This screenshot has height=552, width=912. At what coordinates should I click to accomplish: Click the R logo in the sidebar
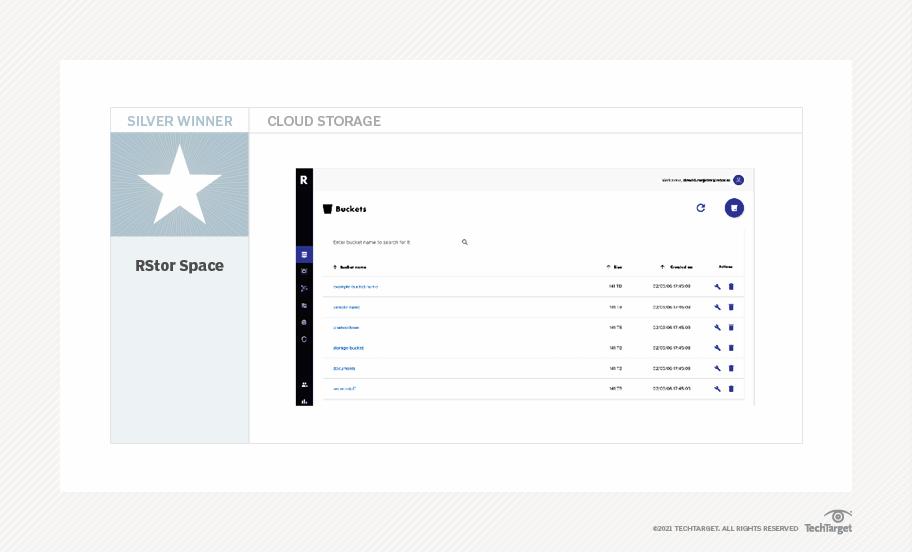click(304, 180)
